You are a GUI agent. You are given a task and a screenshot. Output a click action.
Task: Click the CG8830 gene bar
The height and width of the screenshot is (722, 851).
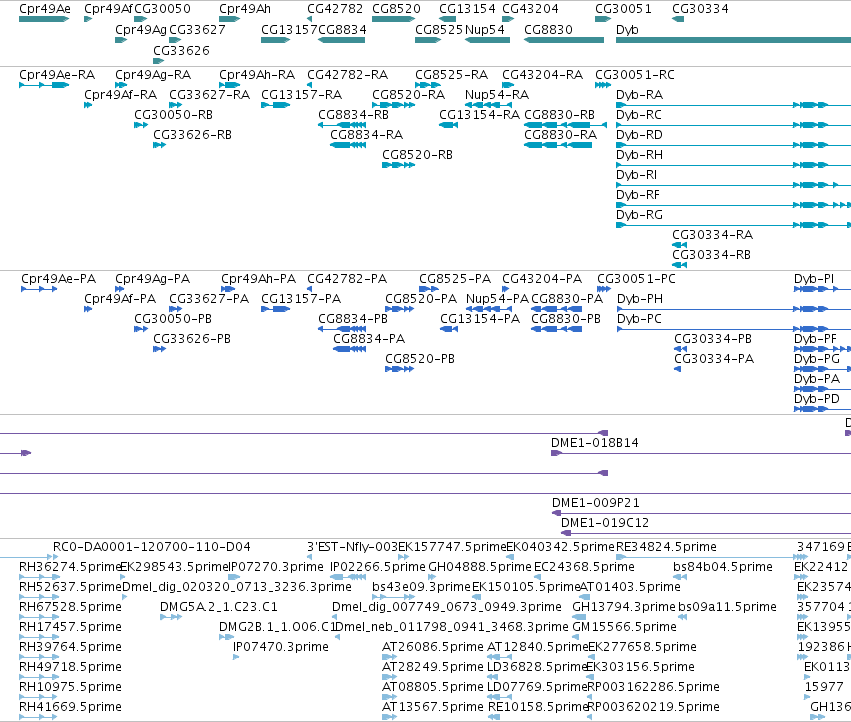(564, 40)
